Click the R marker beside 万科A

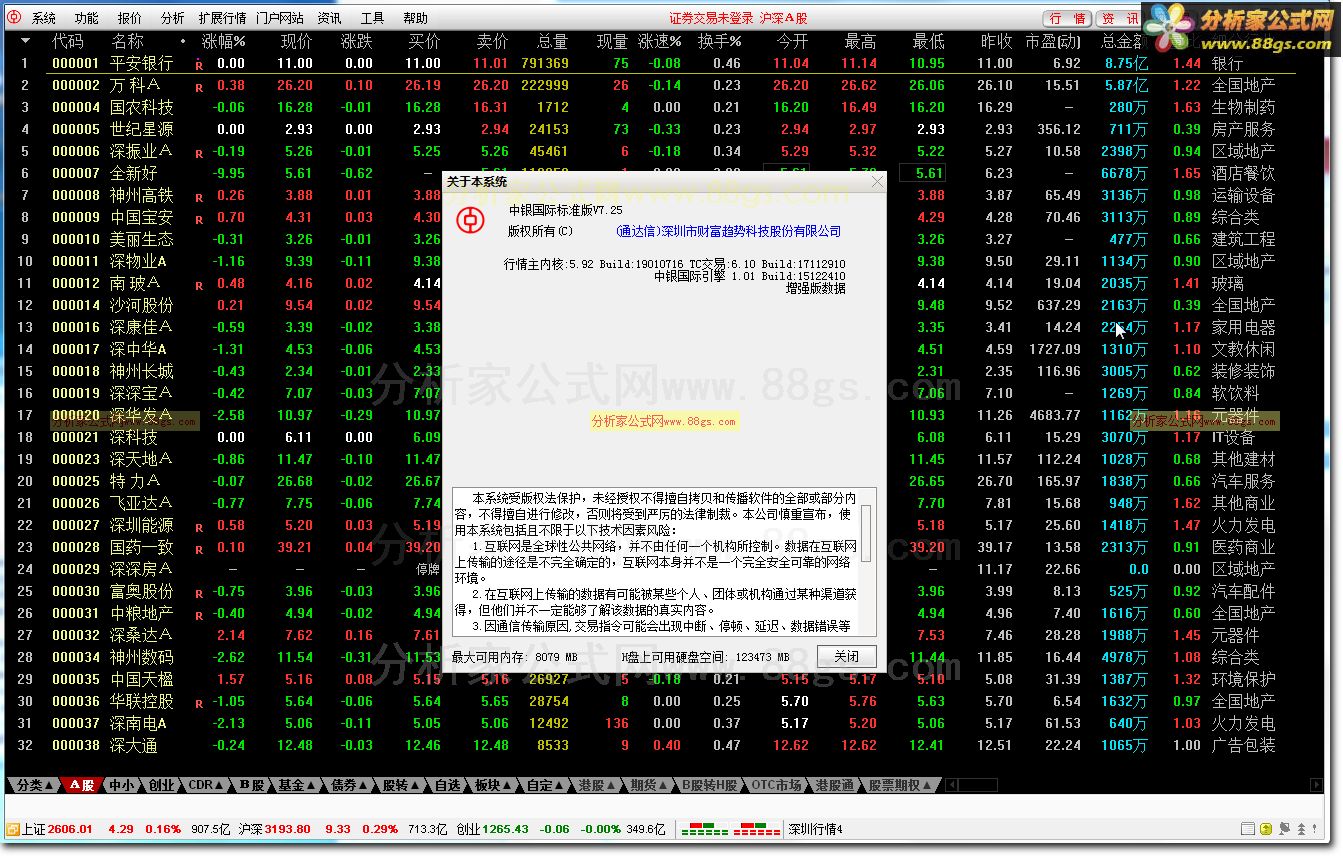[x=199, y=87]
